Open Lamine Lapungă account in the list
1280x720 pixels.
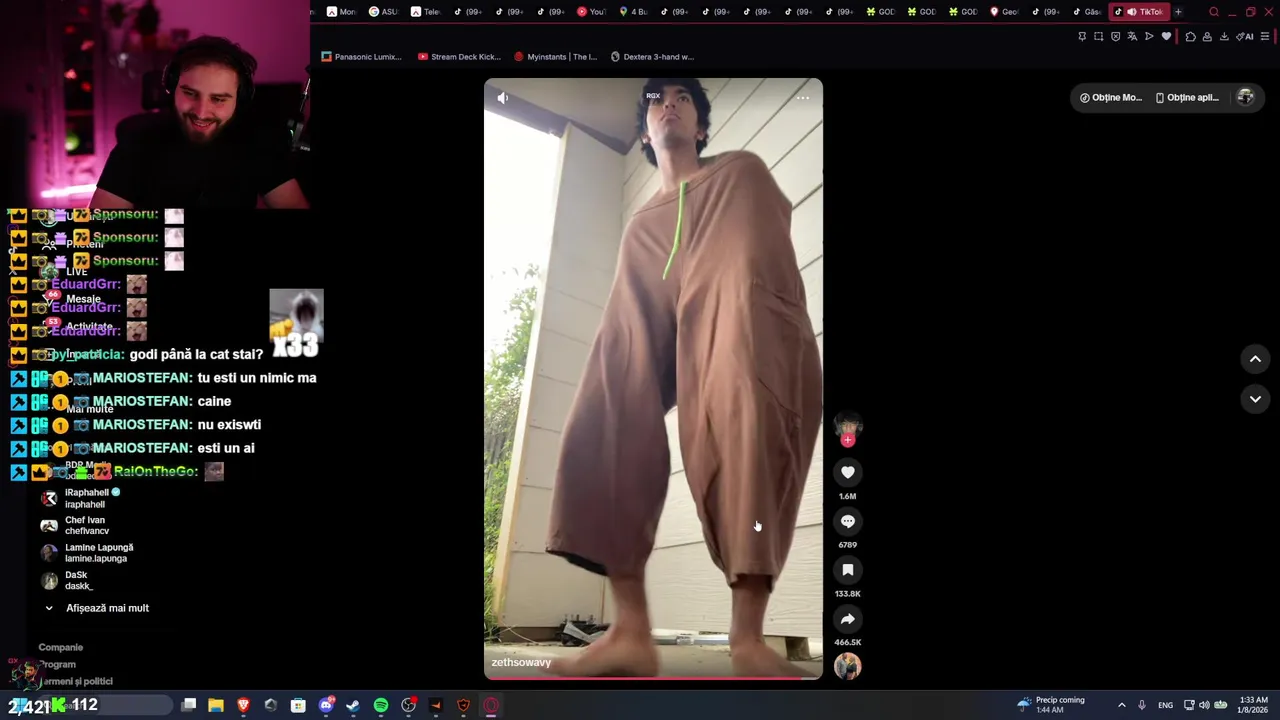88,553
